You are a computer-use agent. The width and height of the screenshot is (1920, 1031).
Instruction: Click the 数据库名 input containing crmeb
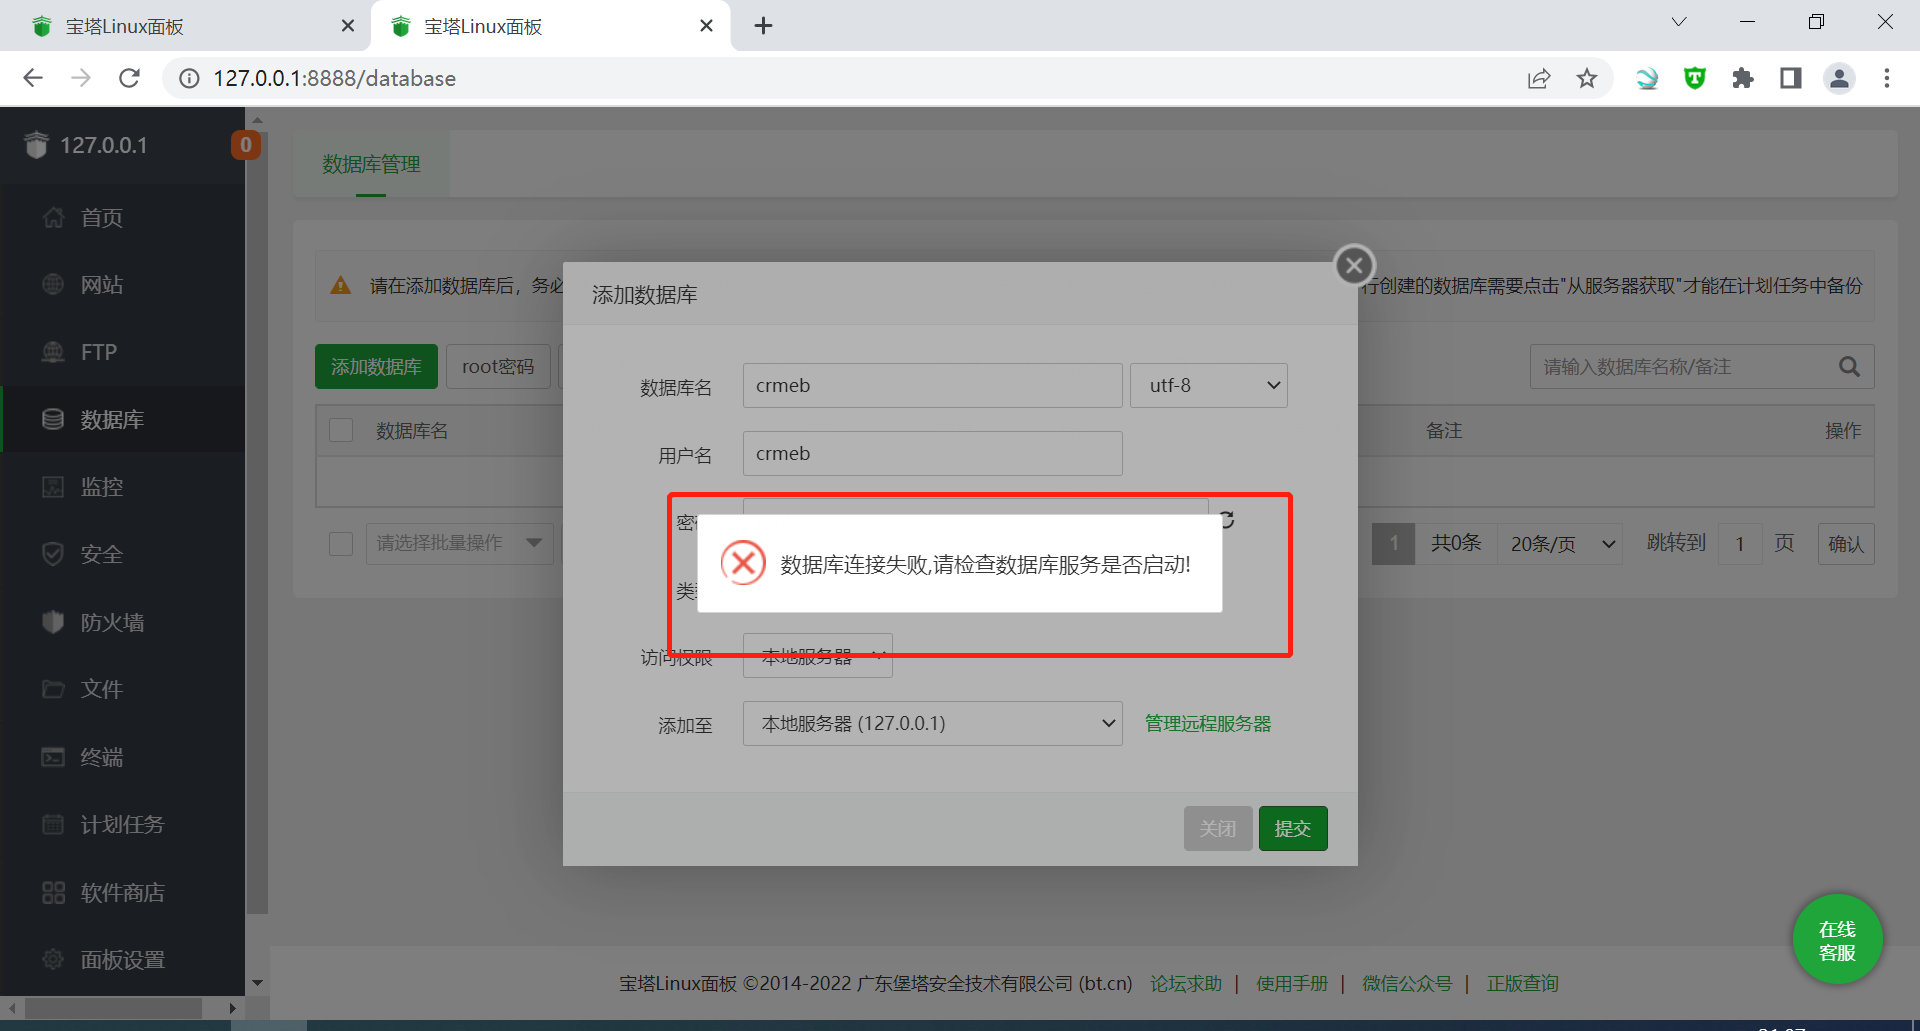coord(932,385)
